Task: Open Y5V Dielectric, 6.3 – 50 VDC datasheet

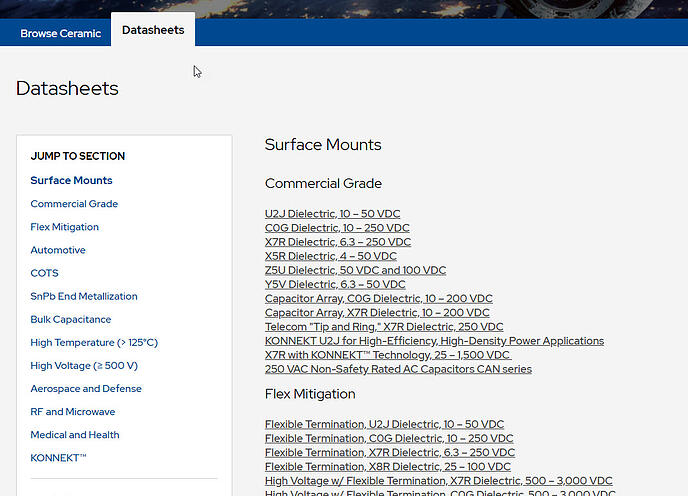Action: pos(335,284)
